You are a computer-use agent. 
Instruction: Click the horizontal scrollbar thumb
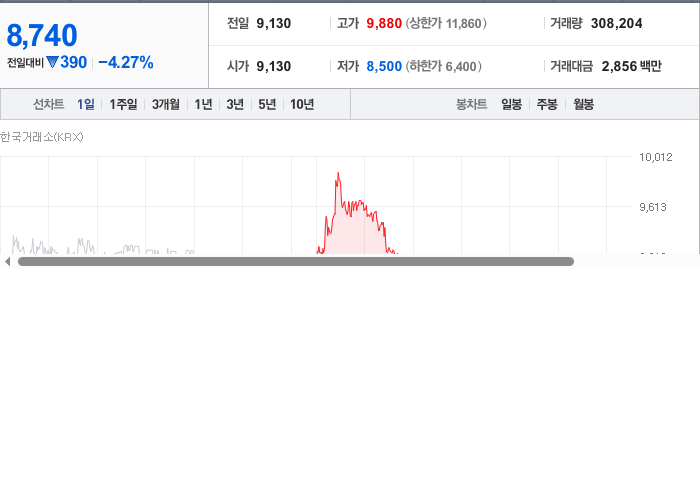click(x=296, y=262)
